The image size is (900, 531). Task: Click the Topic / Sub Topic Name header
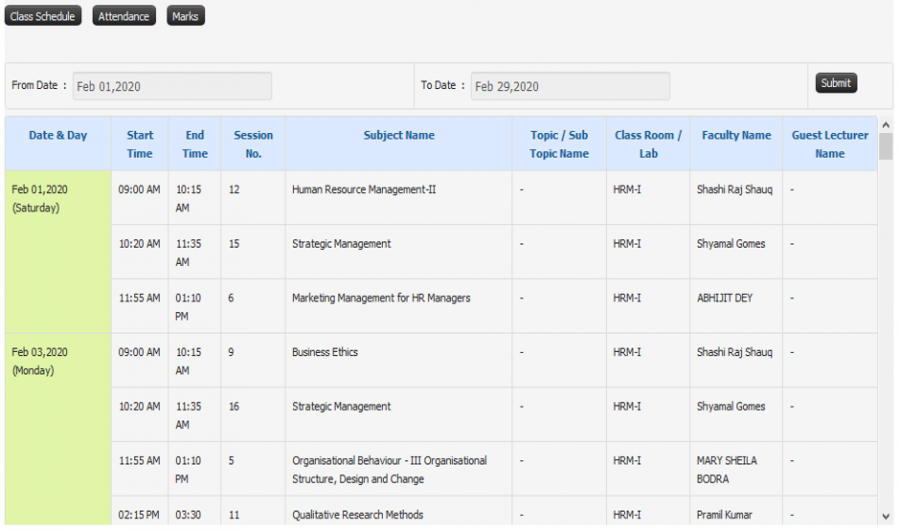coord(559,144)
